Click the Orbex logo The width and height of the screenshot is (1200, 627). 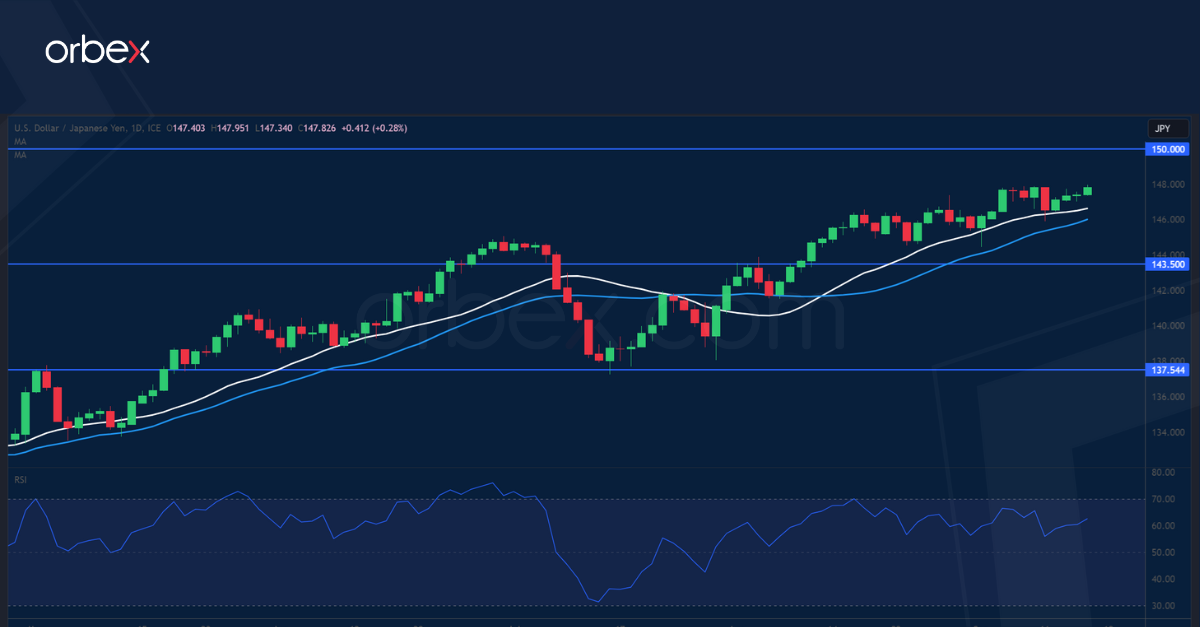pyautogui.click(x=97, y=52)
